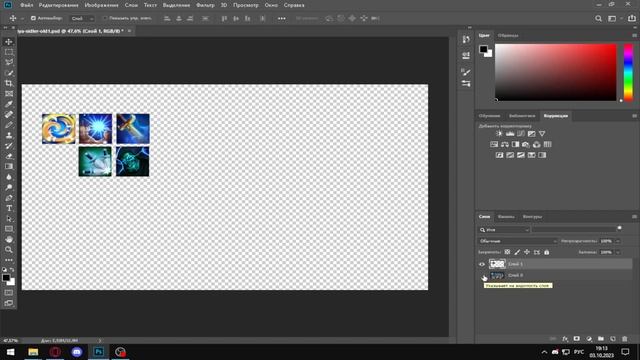Open the auto-select Layer/Group dropdown
Viewport: 640px width, 360px height.
coord(82,18)
